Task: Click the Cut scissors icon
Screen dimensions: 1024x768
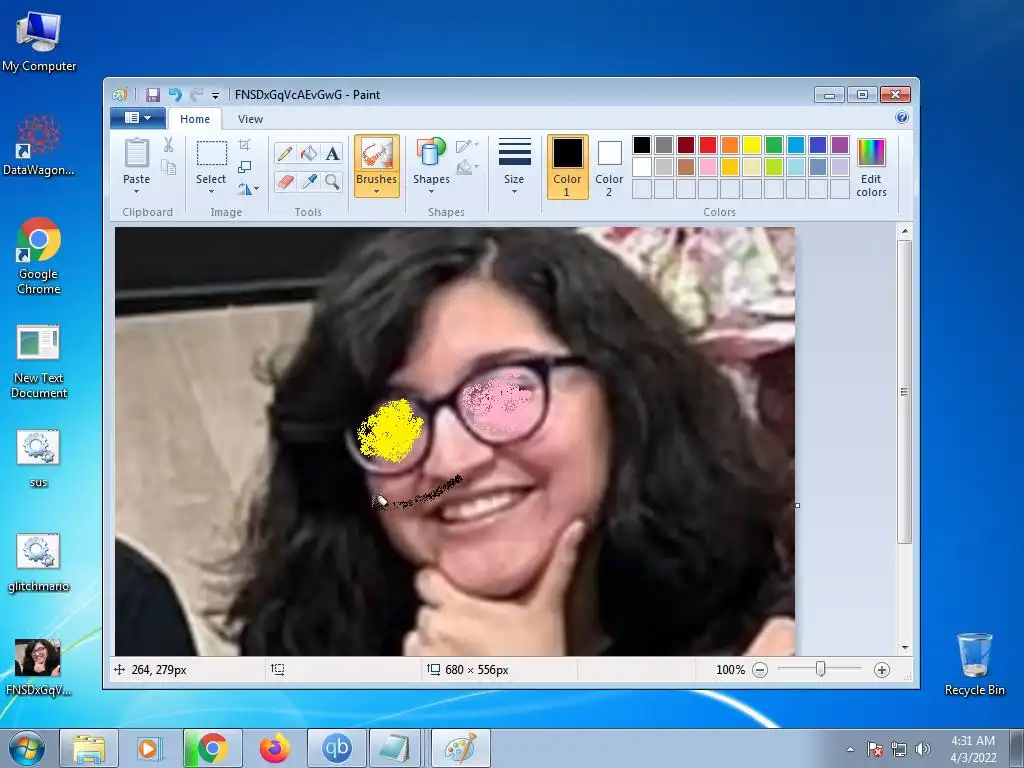Action: pyautogui.click(x=168, y=145)
